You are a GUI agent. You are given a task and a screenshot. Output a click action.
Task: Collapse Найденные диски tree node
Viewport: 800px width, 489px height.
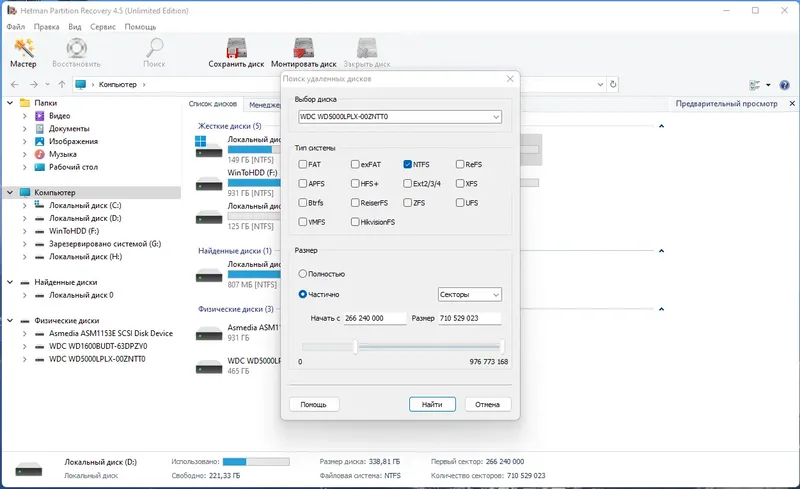10,282
